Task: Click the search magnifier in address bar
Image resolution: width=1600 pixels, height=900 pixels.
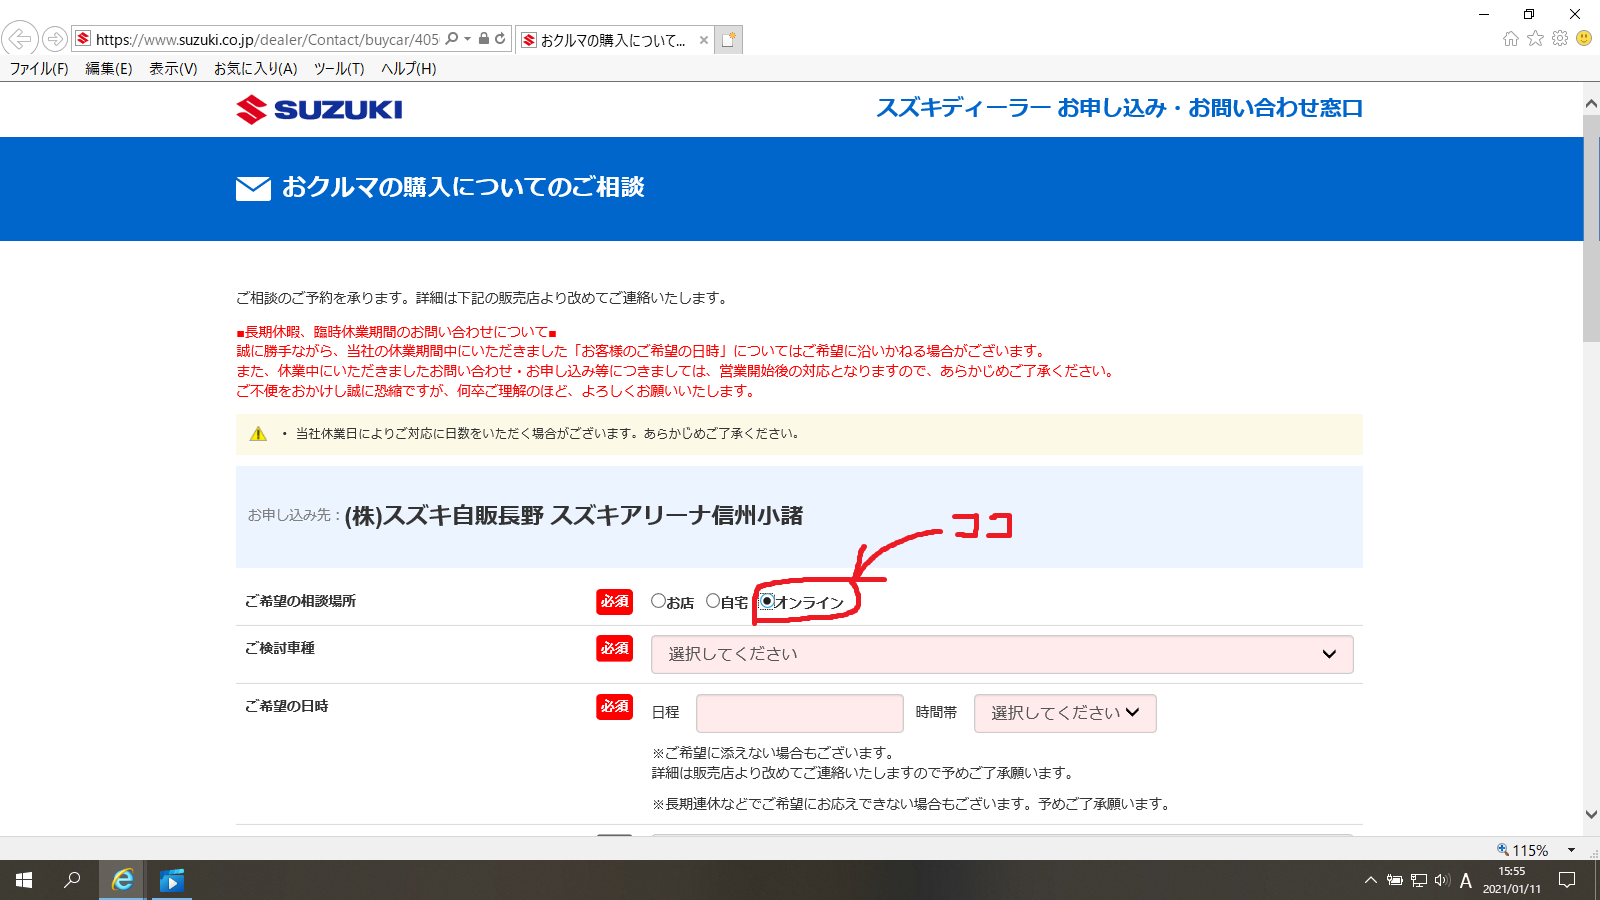Action: [452, 39]
